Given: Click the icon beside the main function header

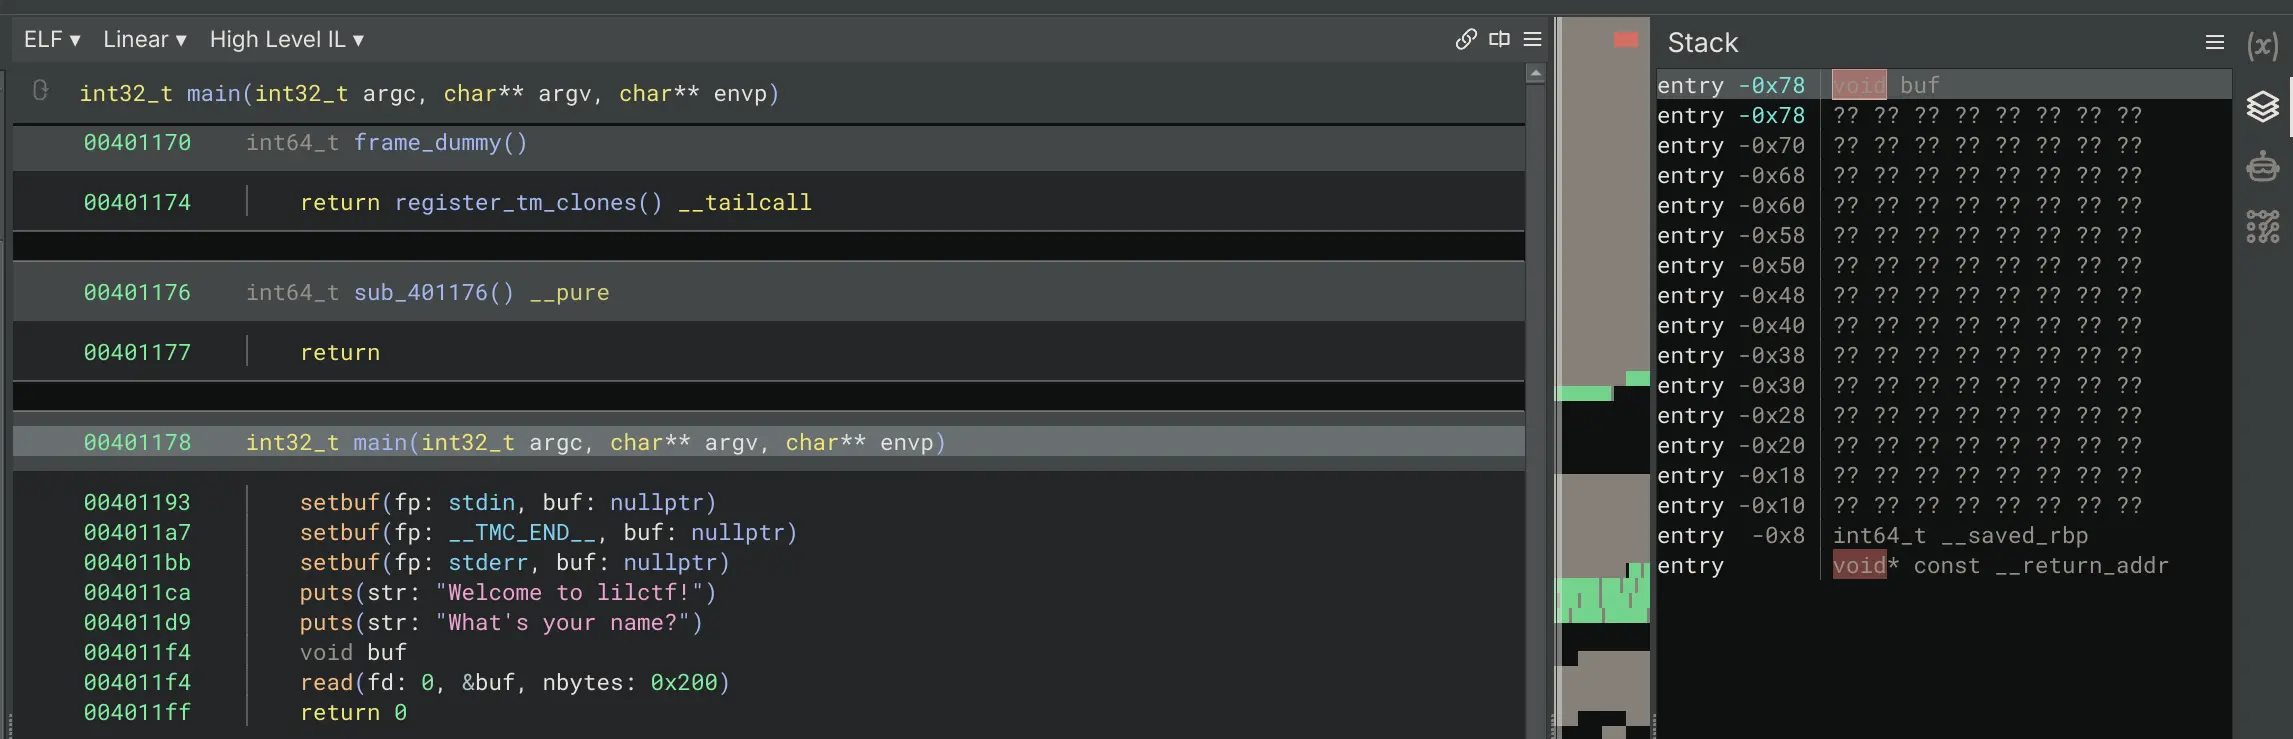Looking at the screenshot, I should pos(41,91).
